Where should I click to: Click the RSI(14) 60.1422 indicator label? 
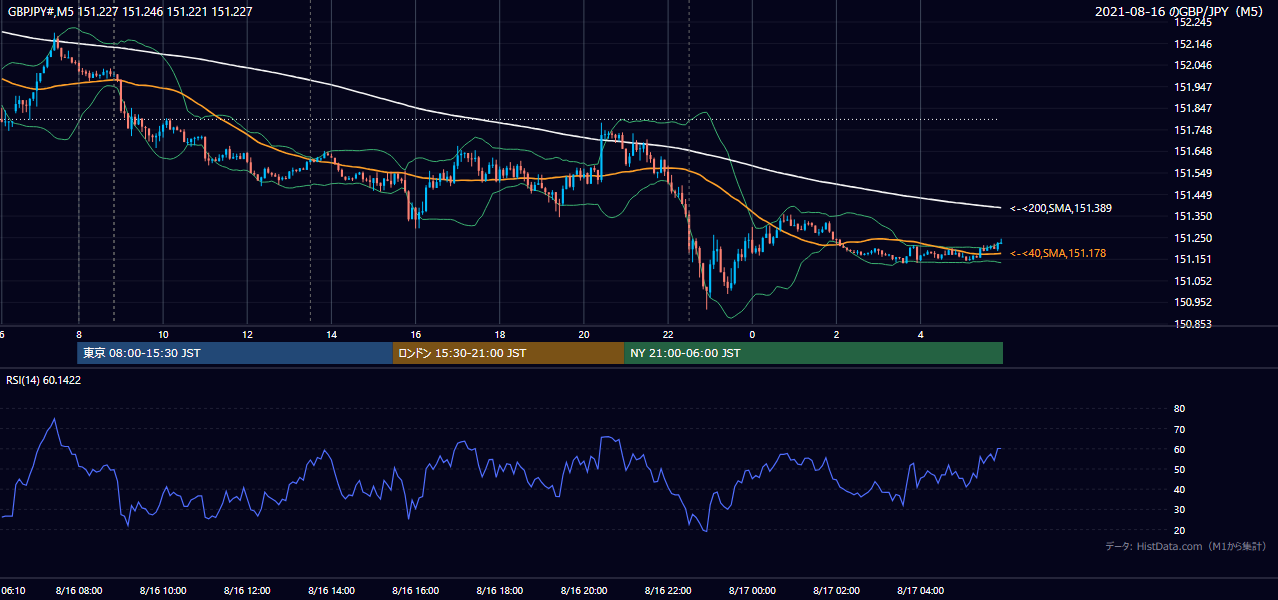(x=43, y=380)
